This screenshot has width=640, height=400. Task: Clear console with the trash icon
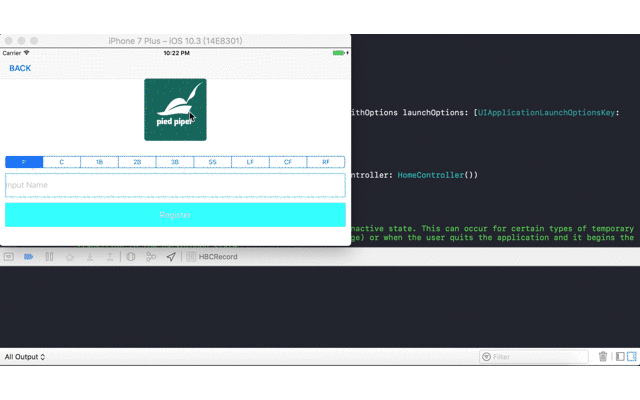(603, 356)
